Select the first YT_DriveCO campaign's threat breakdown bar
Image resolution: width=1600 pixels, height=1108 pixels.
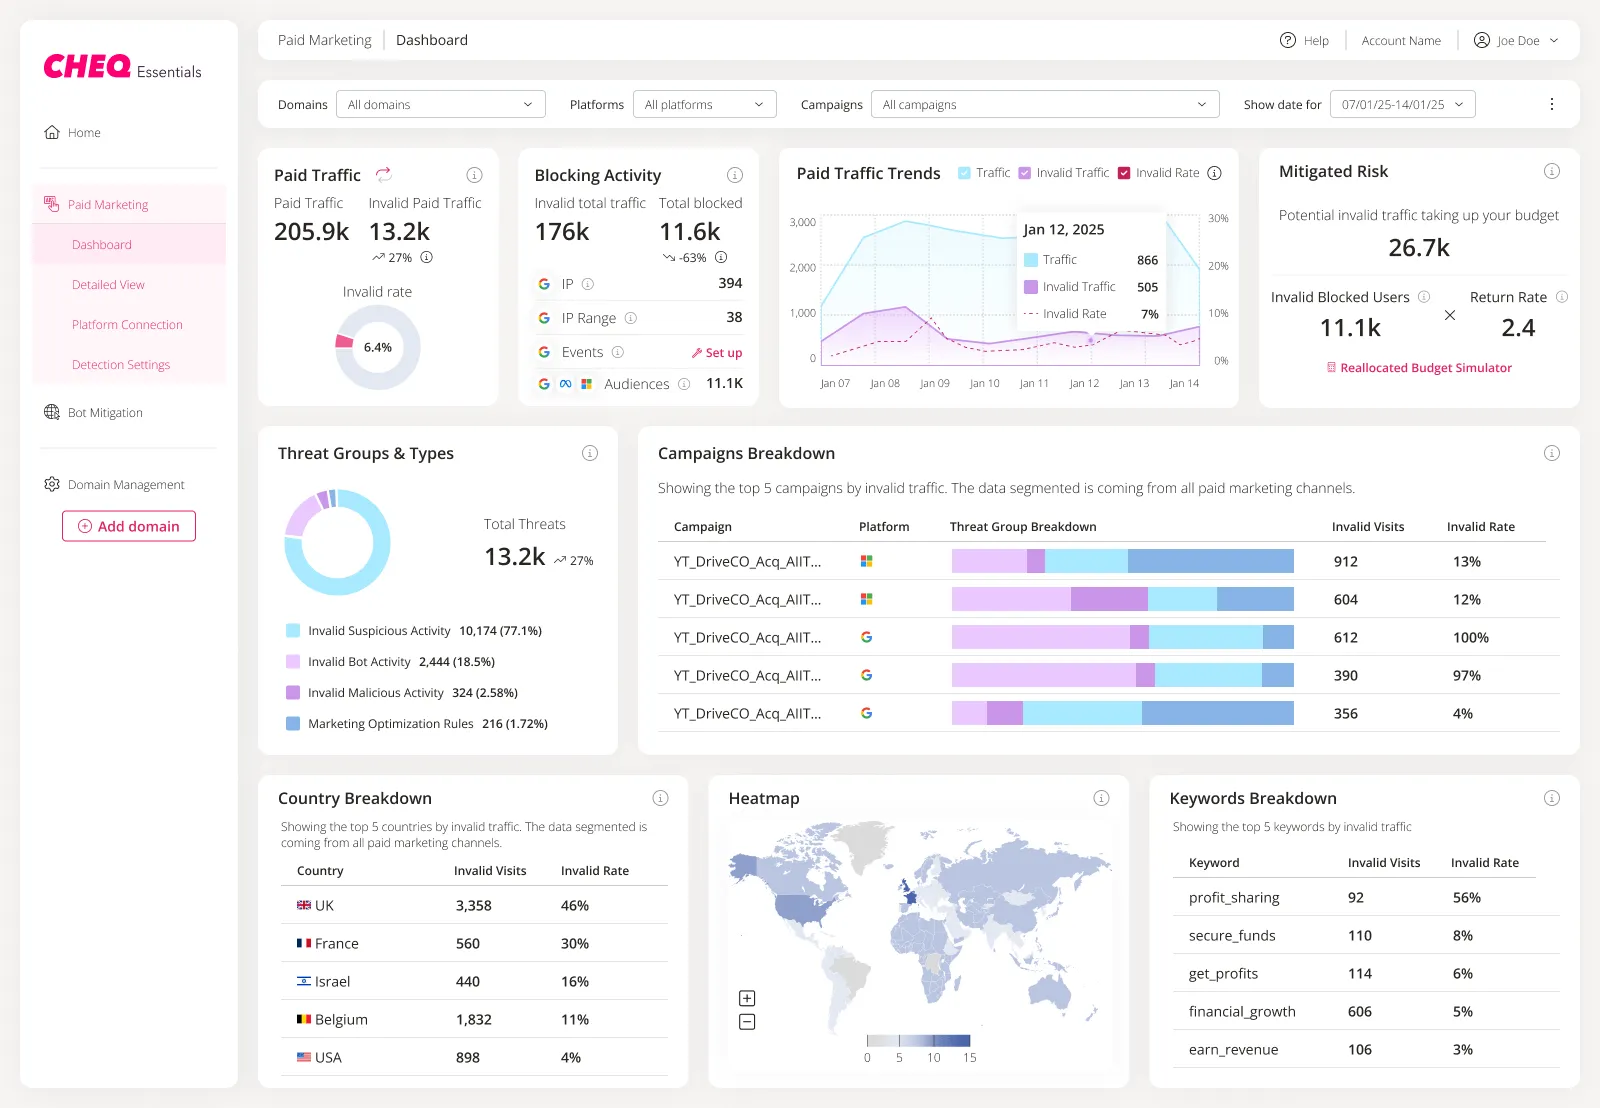click(1122, 561)
